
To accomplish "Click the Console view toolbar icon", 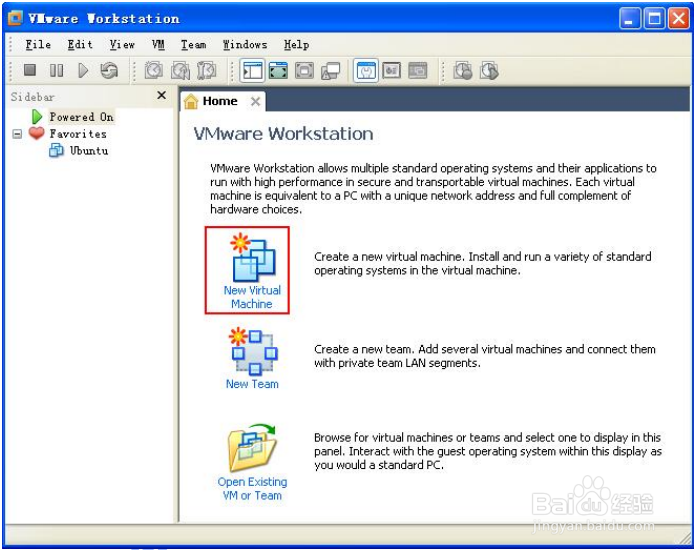I will (418, 70).
